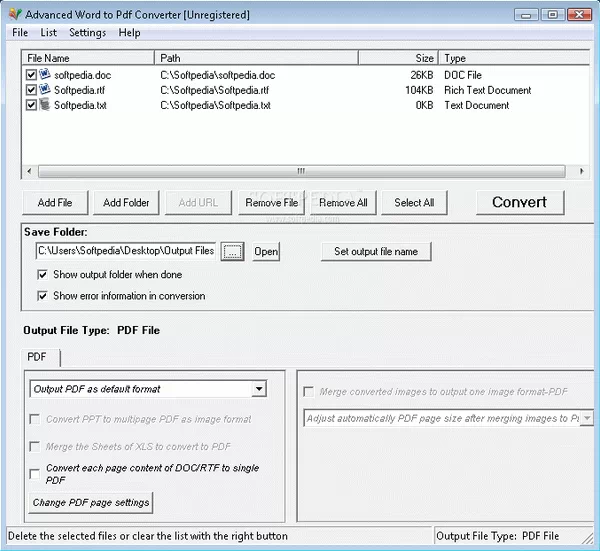The width and height of the screenshot is (600, 551).
Task: Click the file list horizontal scrollbar thumb
Action: coord(302,171)
